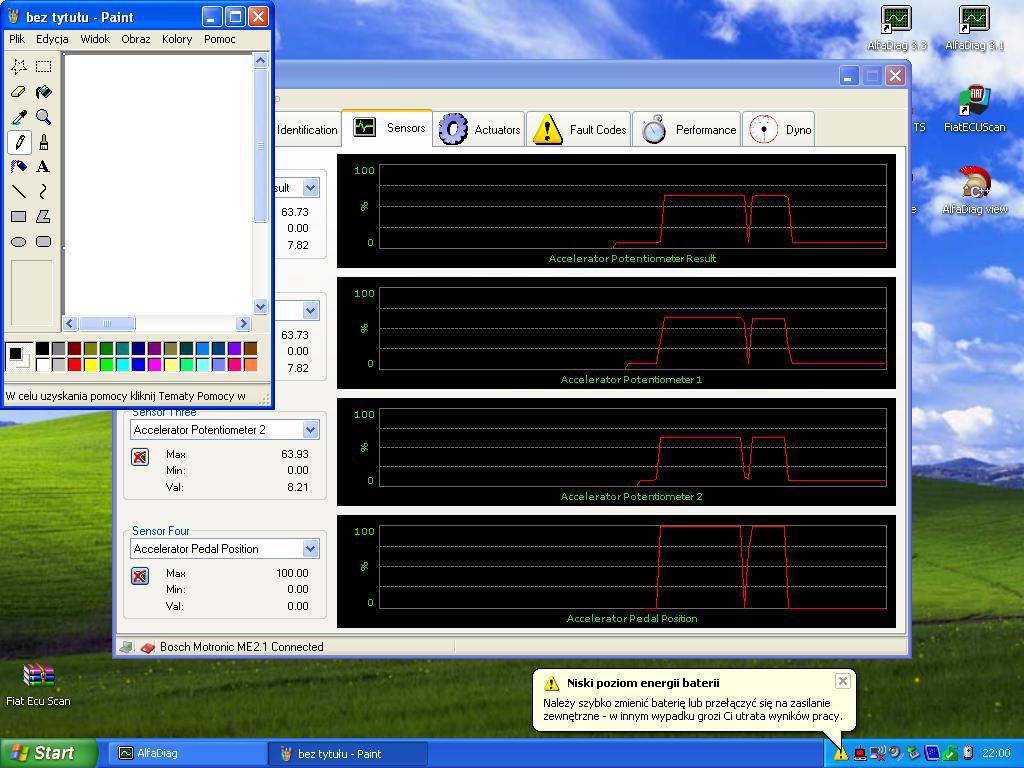Pick the Rounded Rectangle tool in Paint

click(x=44, y=242)
